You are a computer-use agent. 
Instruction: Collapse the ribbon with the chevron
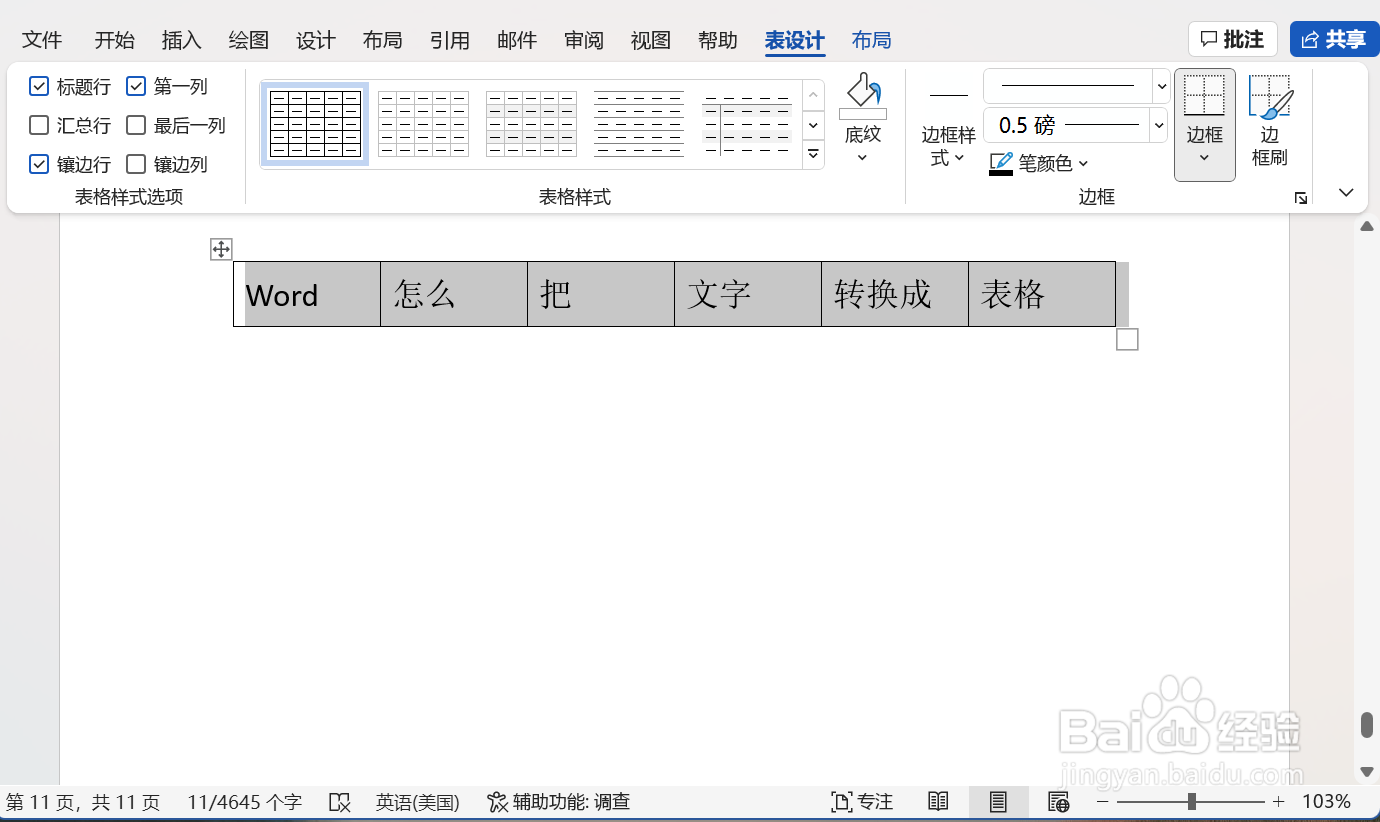coord(1346,192)
